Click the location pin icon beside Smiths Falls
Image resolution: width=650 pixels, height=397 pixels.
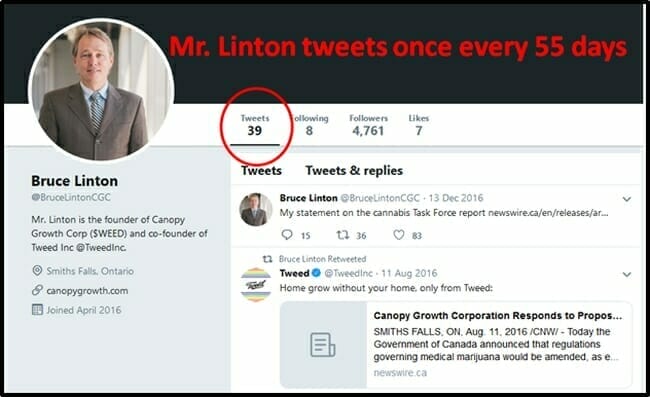tap(37, 271)
